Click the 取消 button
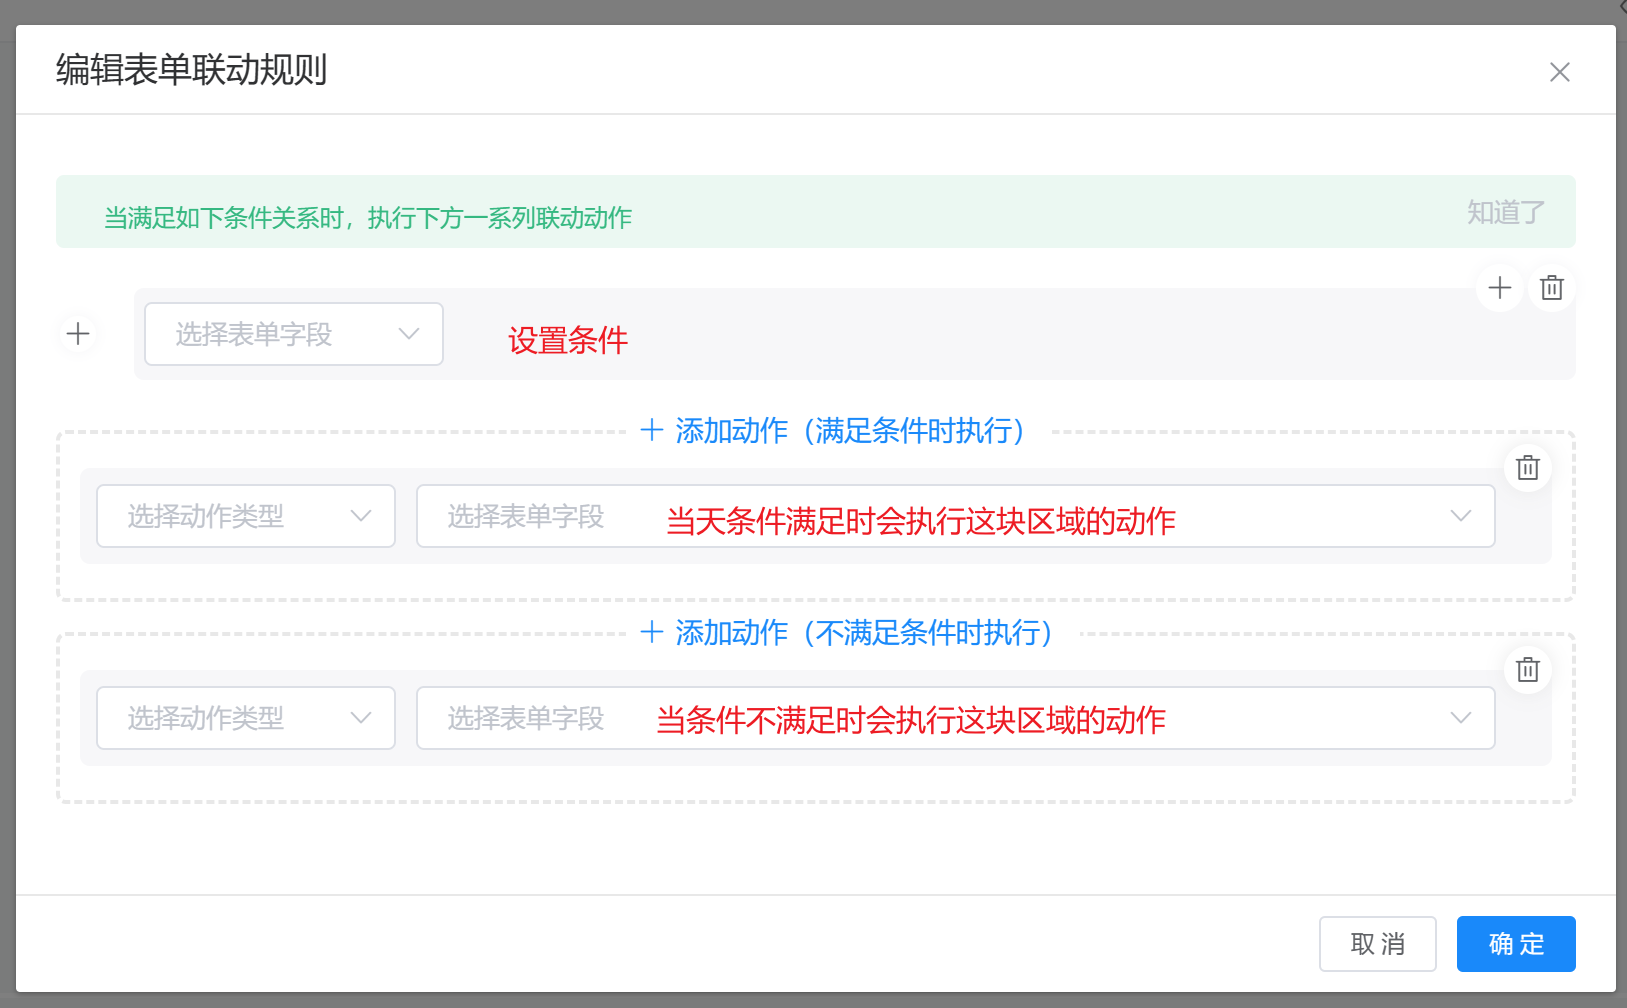 [1378, 944]
